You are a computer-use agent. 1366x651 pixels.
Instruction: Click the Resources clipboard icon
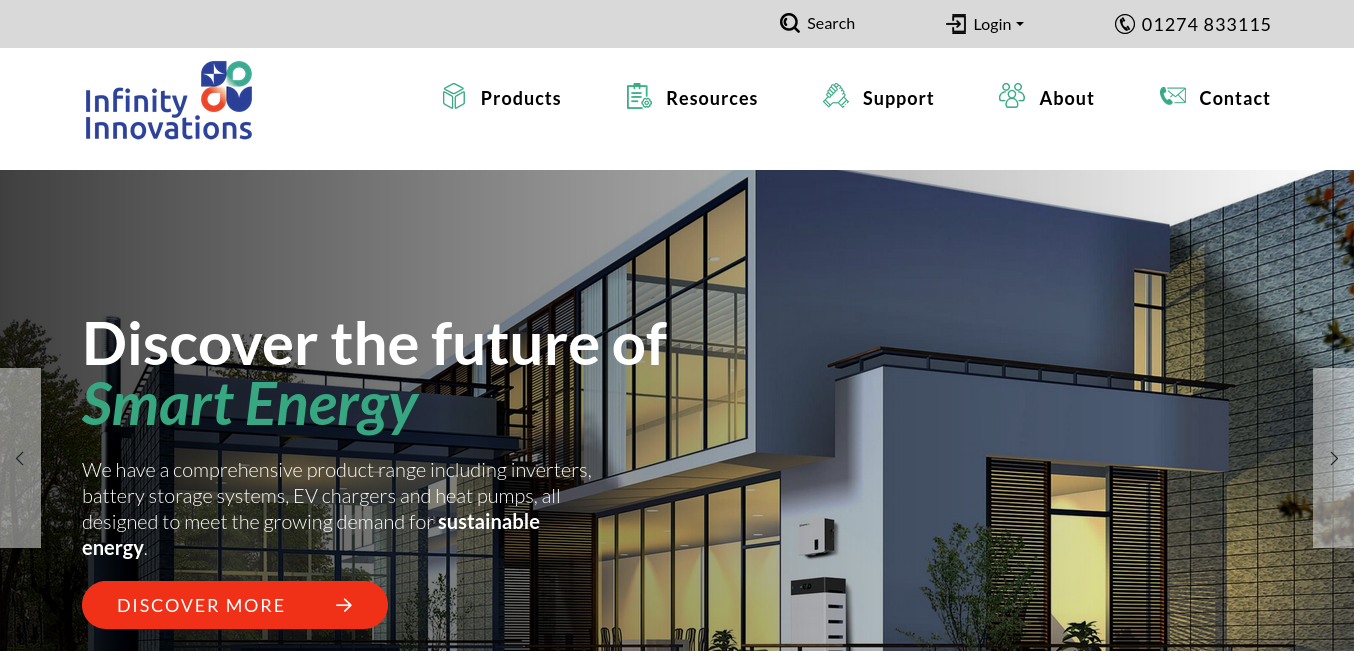[x=639, y=97]
